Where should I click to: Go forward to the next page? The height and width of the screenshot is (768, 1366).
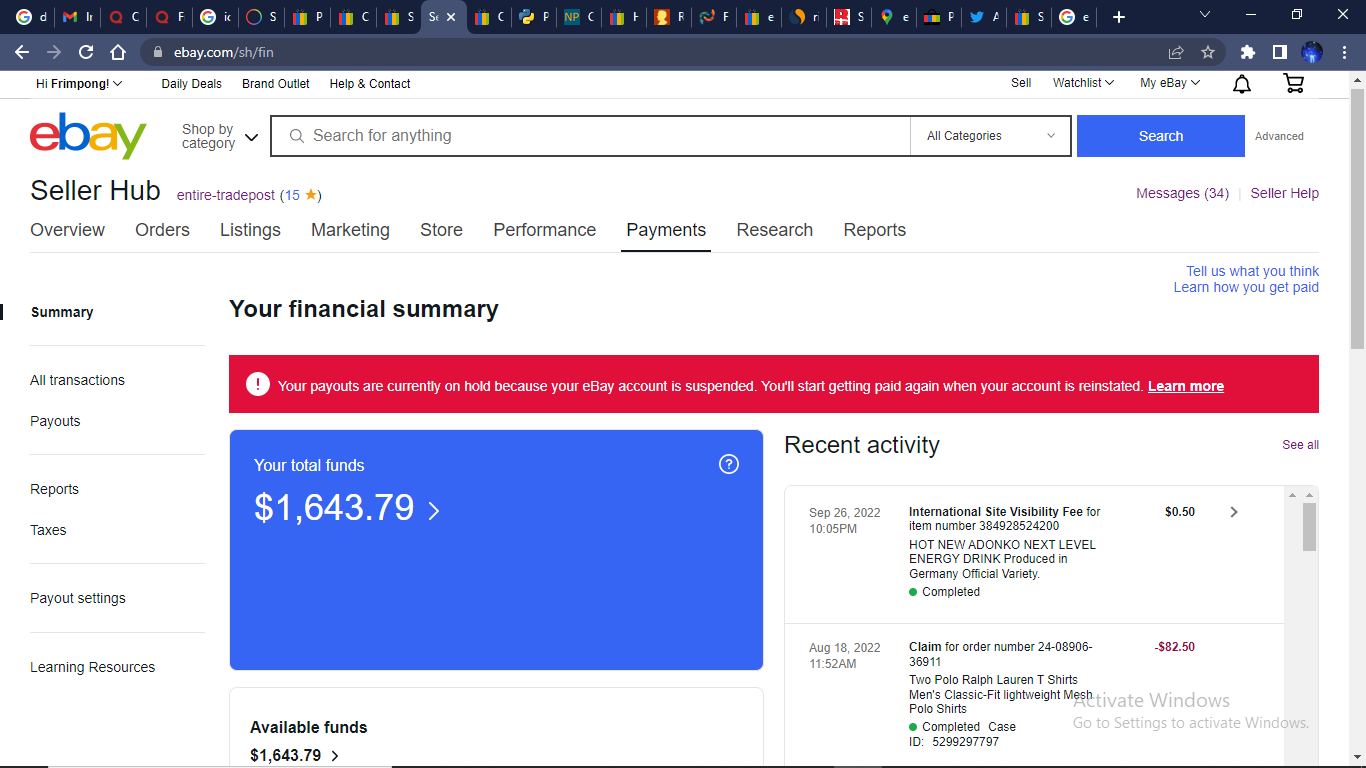54,52
